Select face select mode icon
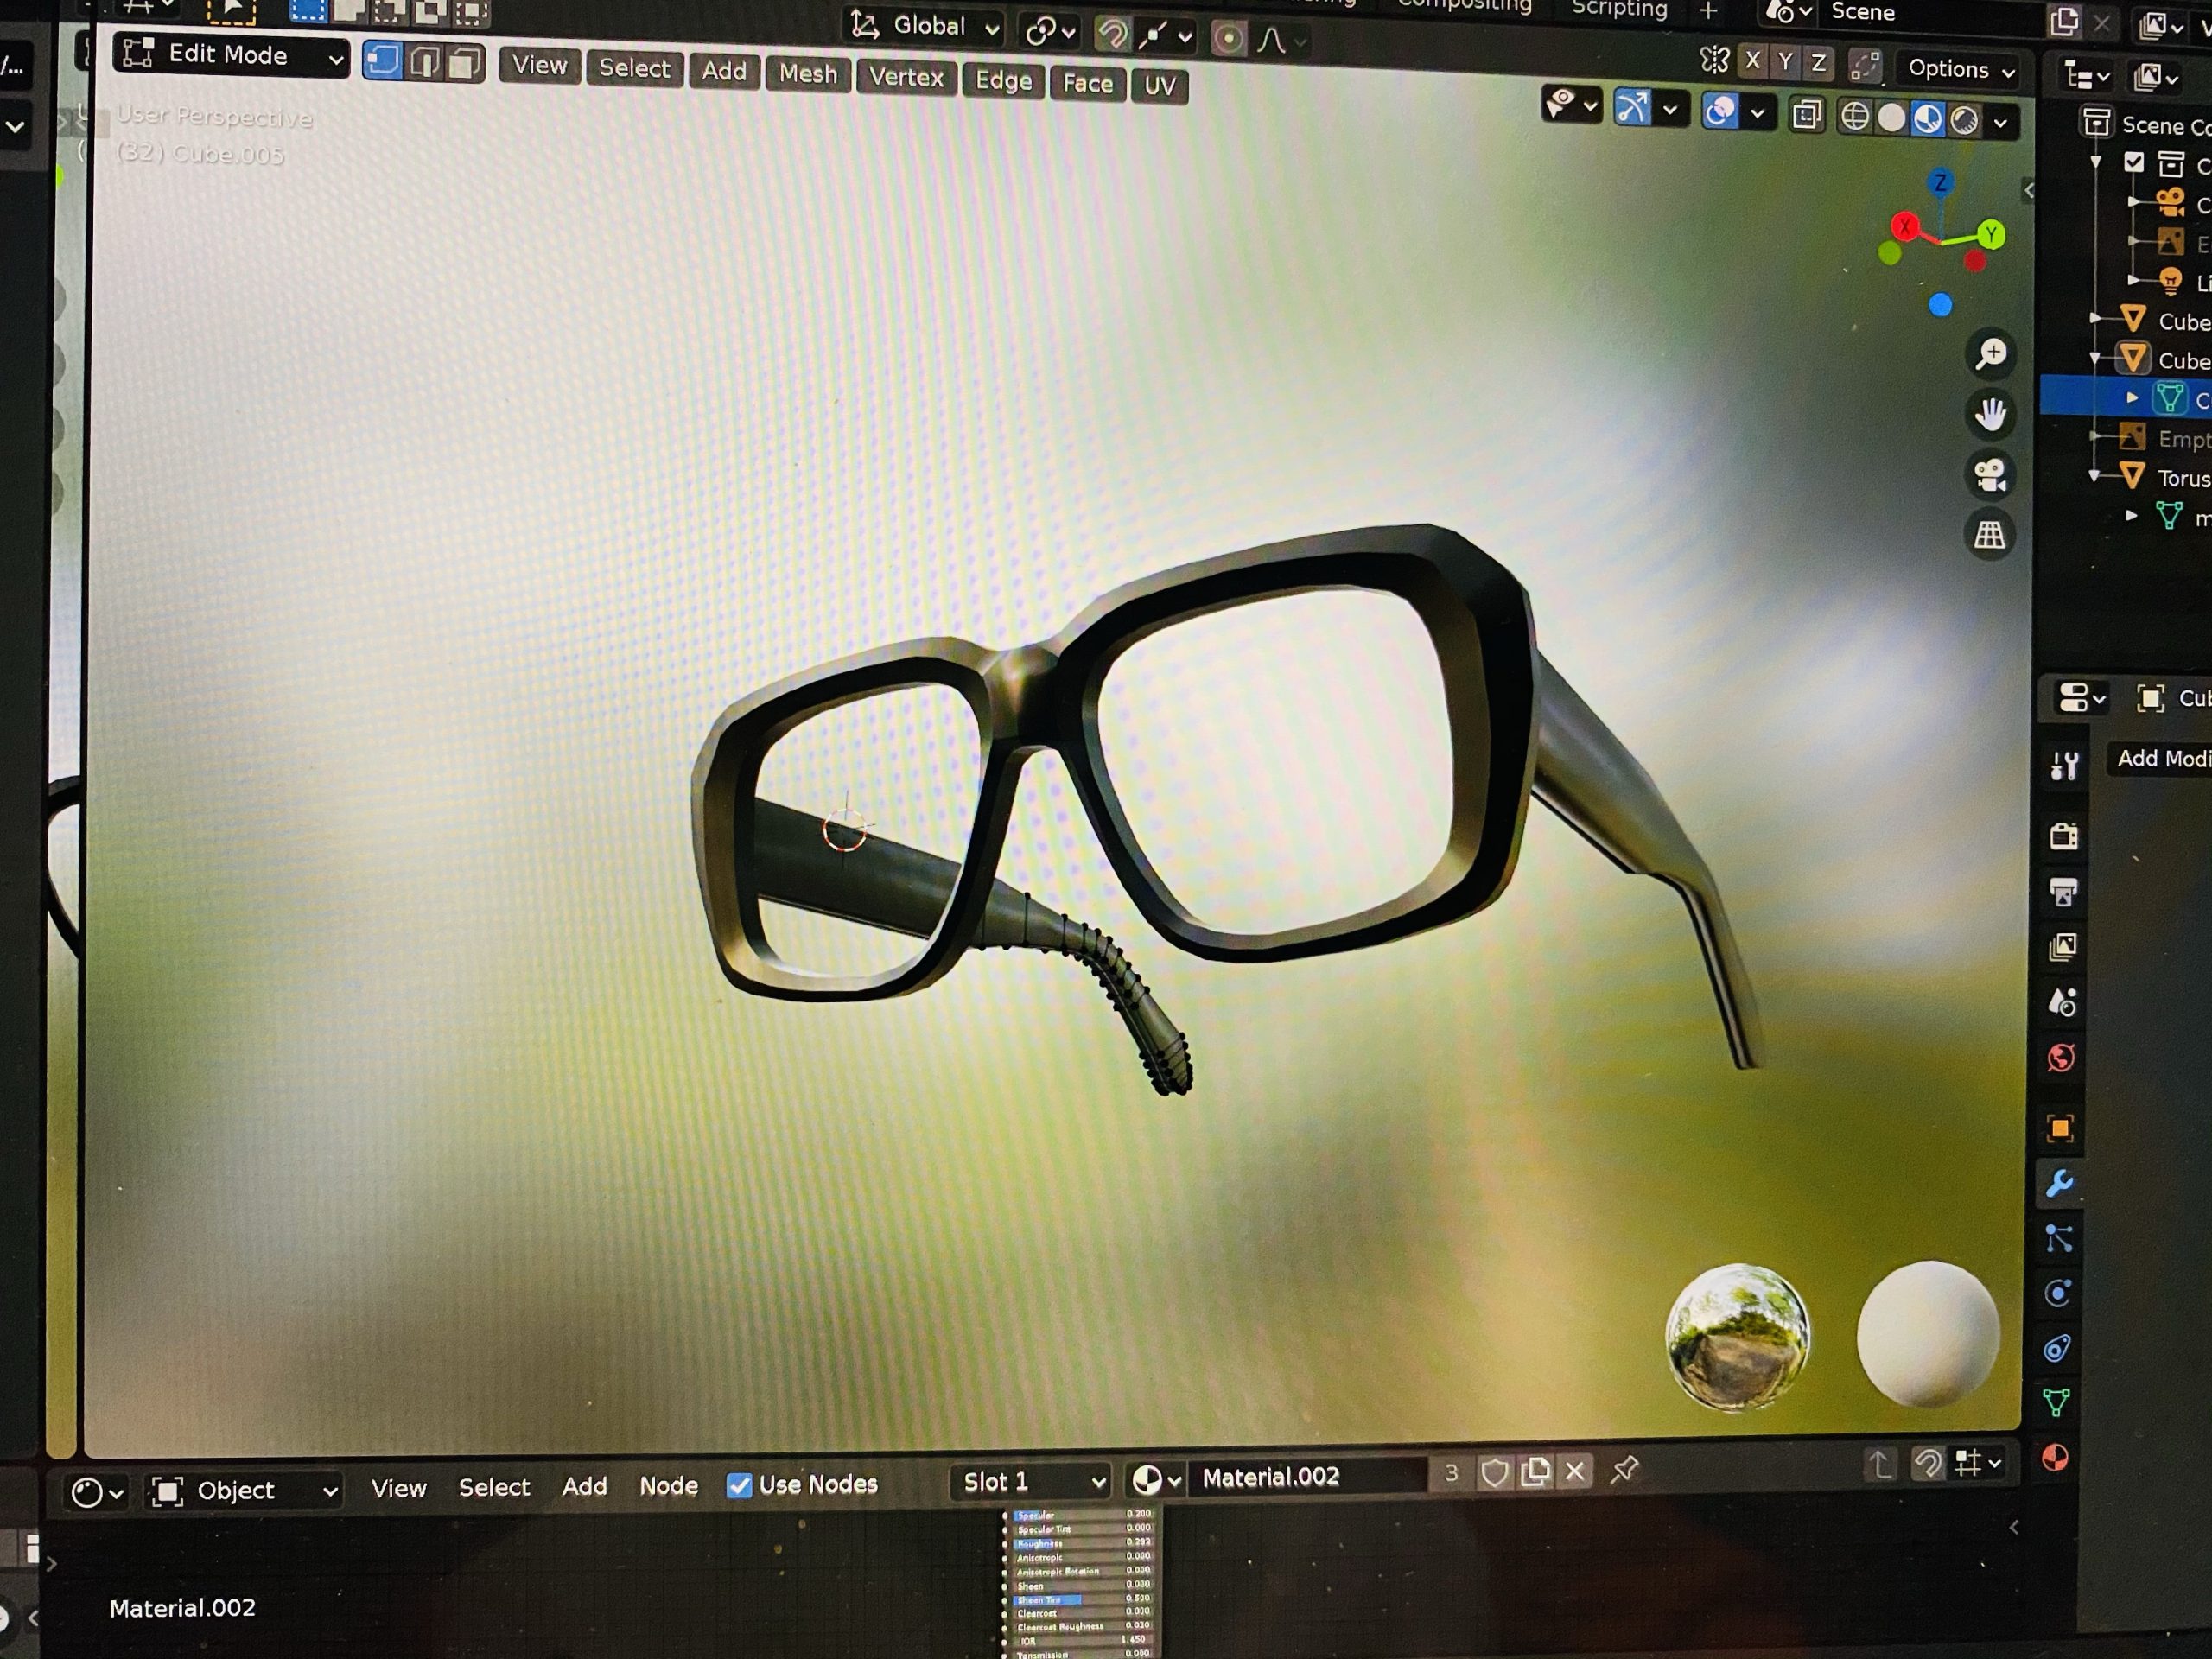The image size is (2212, 1659). click(x=464, y=65)
